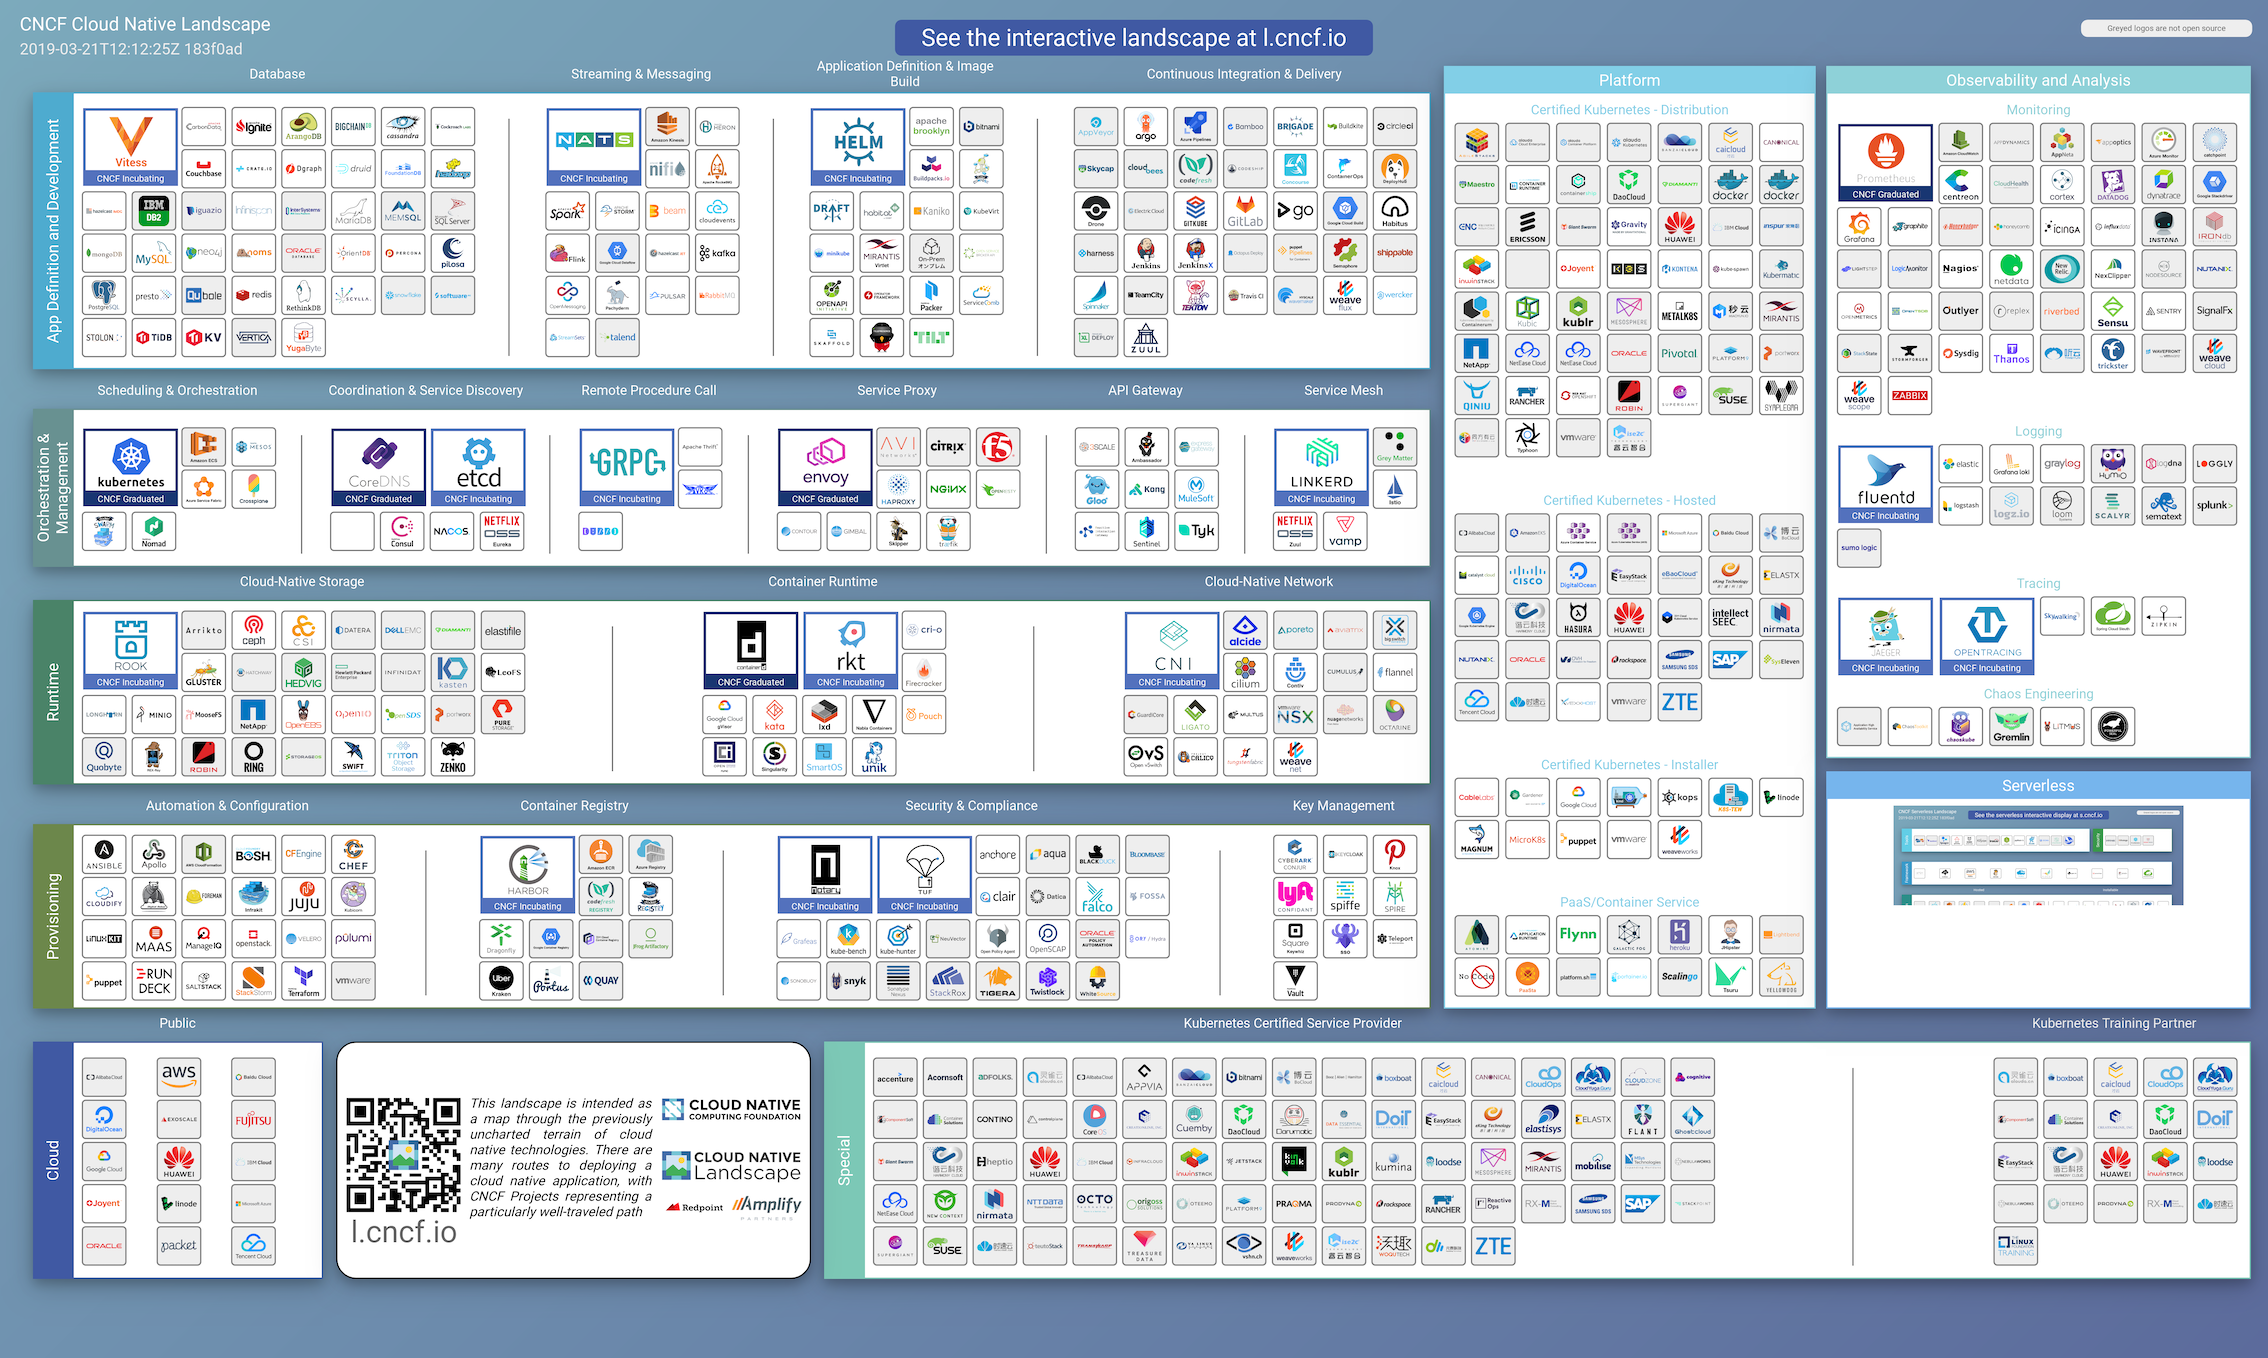Viewport: 2268px width, 1358px height.
Task: Select the etcd CNCF Incubating tile
Action: coord(478,467)
